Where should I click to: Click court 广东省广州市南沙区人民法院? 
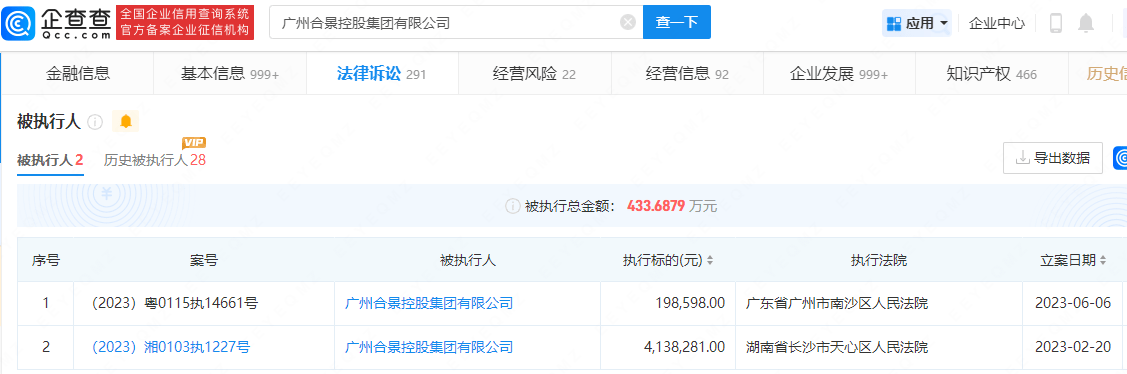(x=836, y=304)
